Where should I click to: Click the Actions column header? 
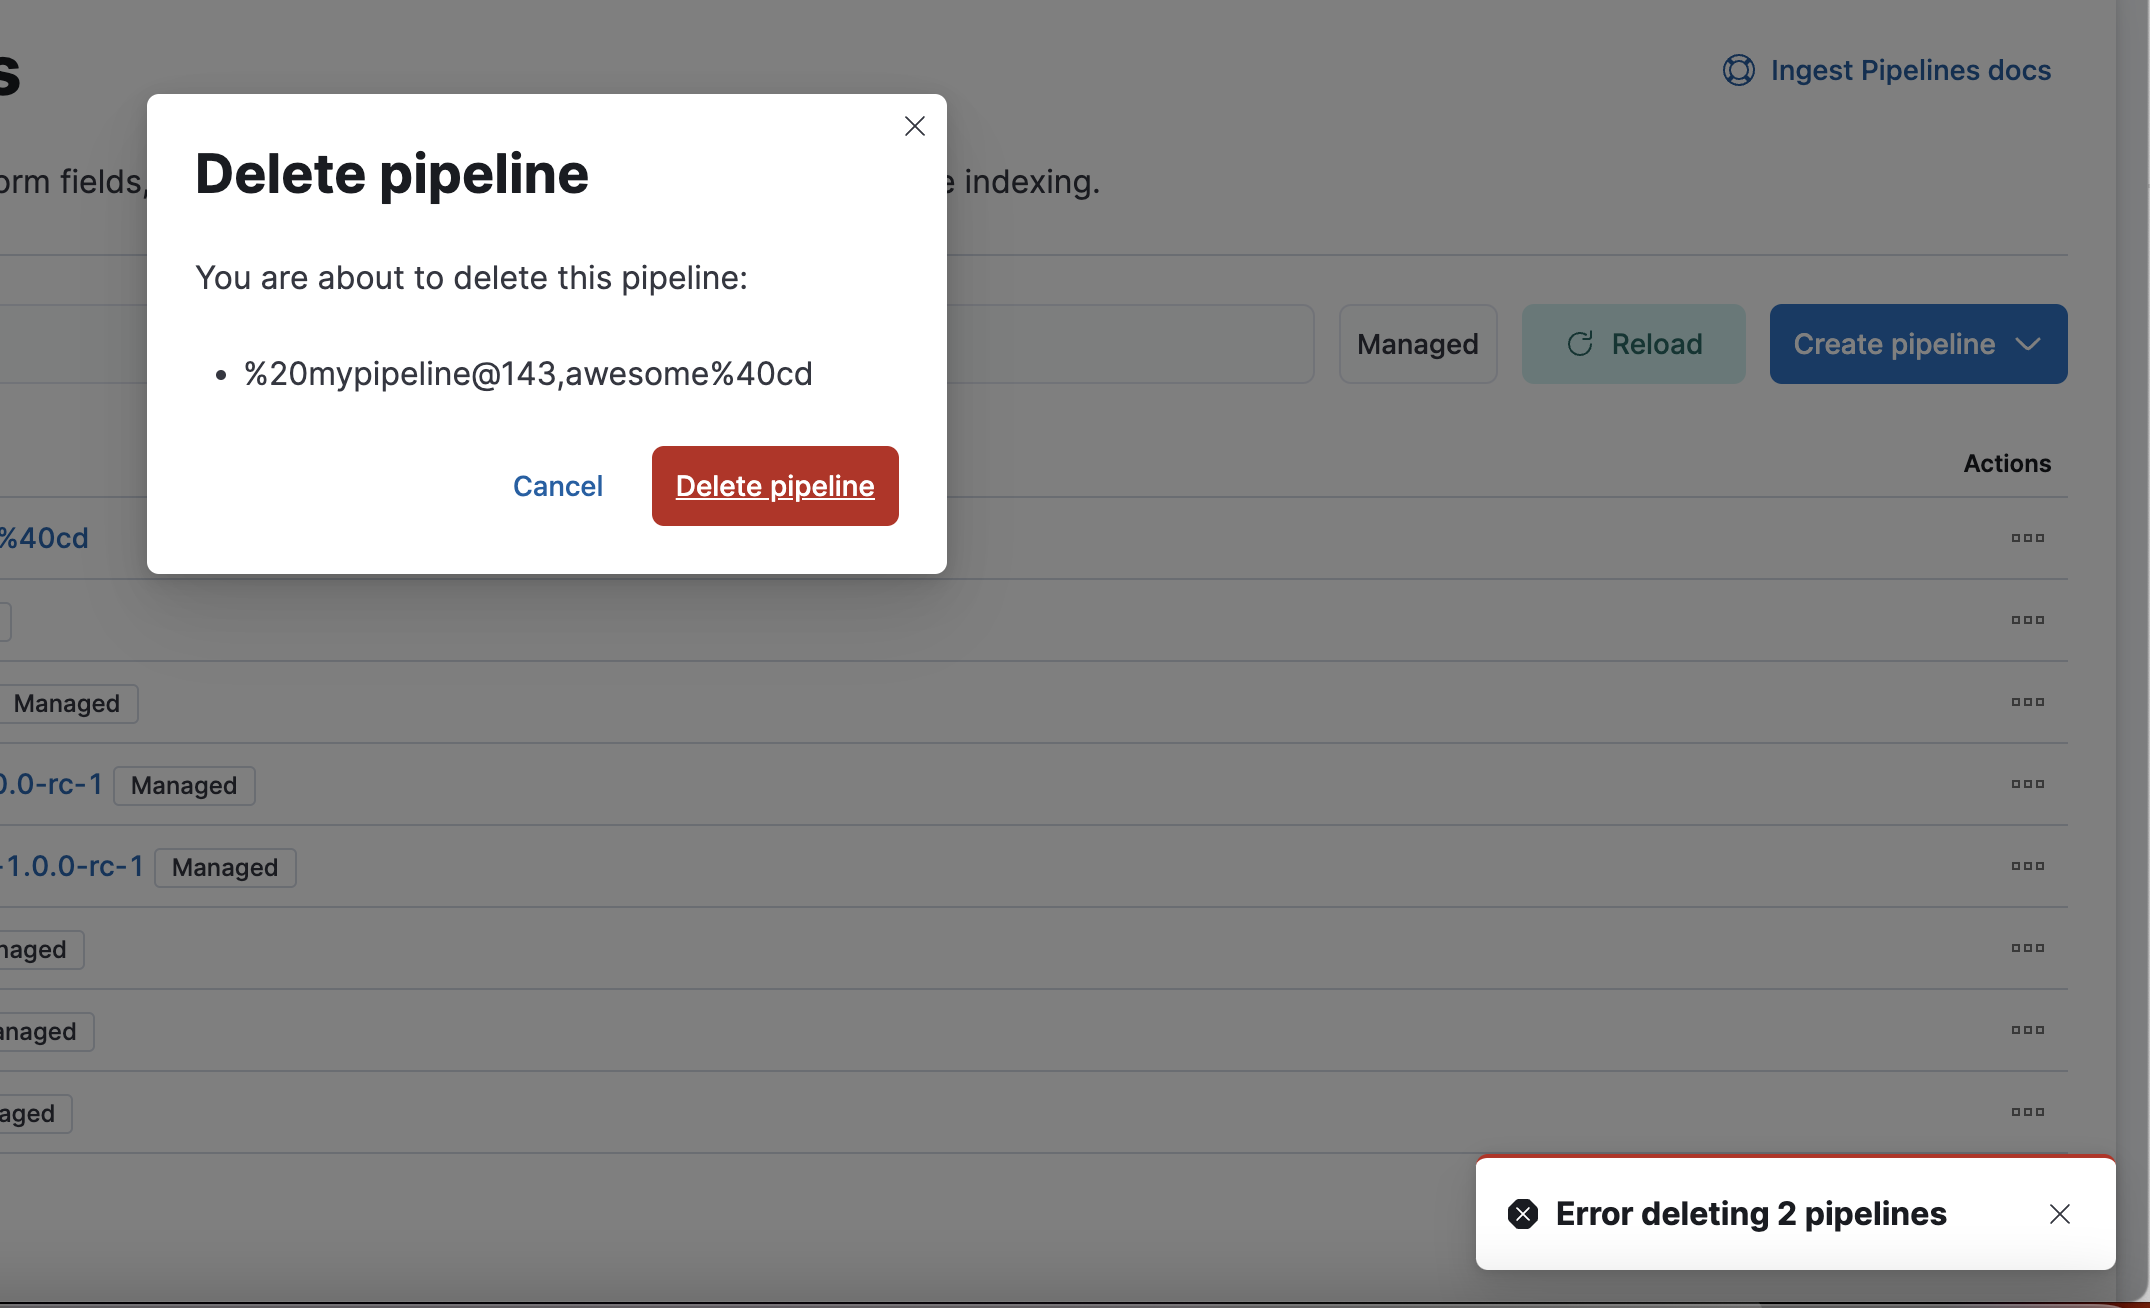point(2007,463)
